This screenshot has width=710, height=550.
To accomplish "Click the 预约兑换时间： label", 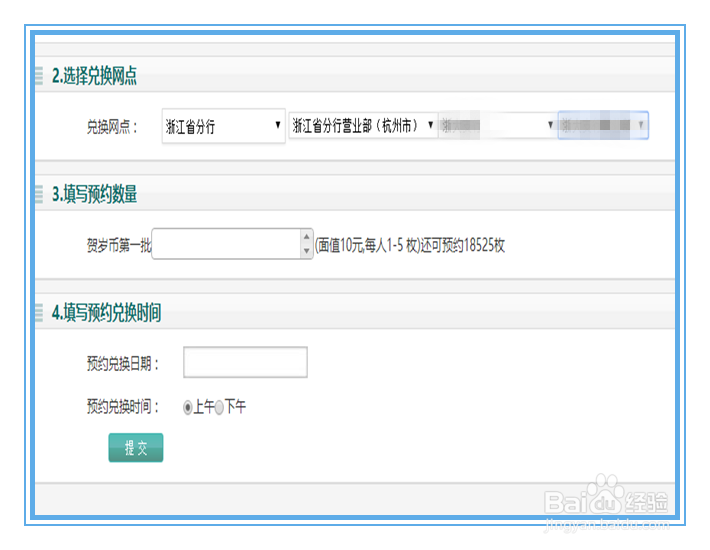I will coord(123,407).
